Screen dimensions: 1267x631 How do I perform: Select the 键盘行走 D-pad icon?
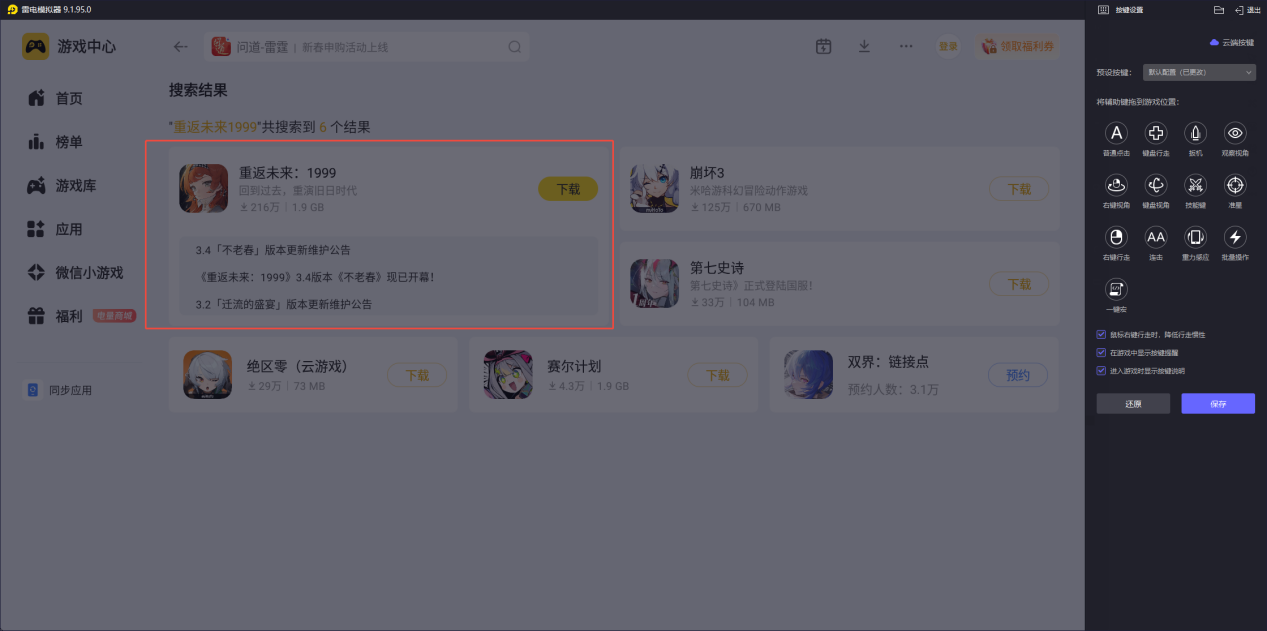click(1156, 133)
